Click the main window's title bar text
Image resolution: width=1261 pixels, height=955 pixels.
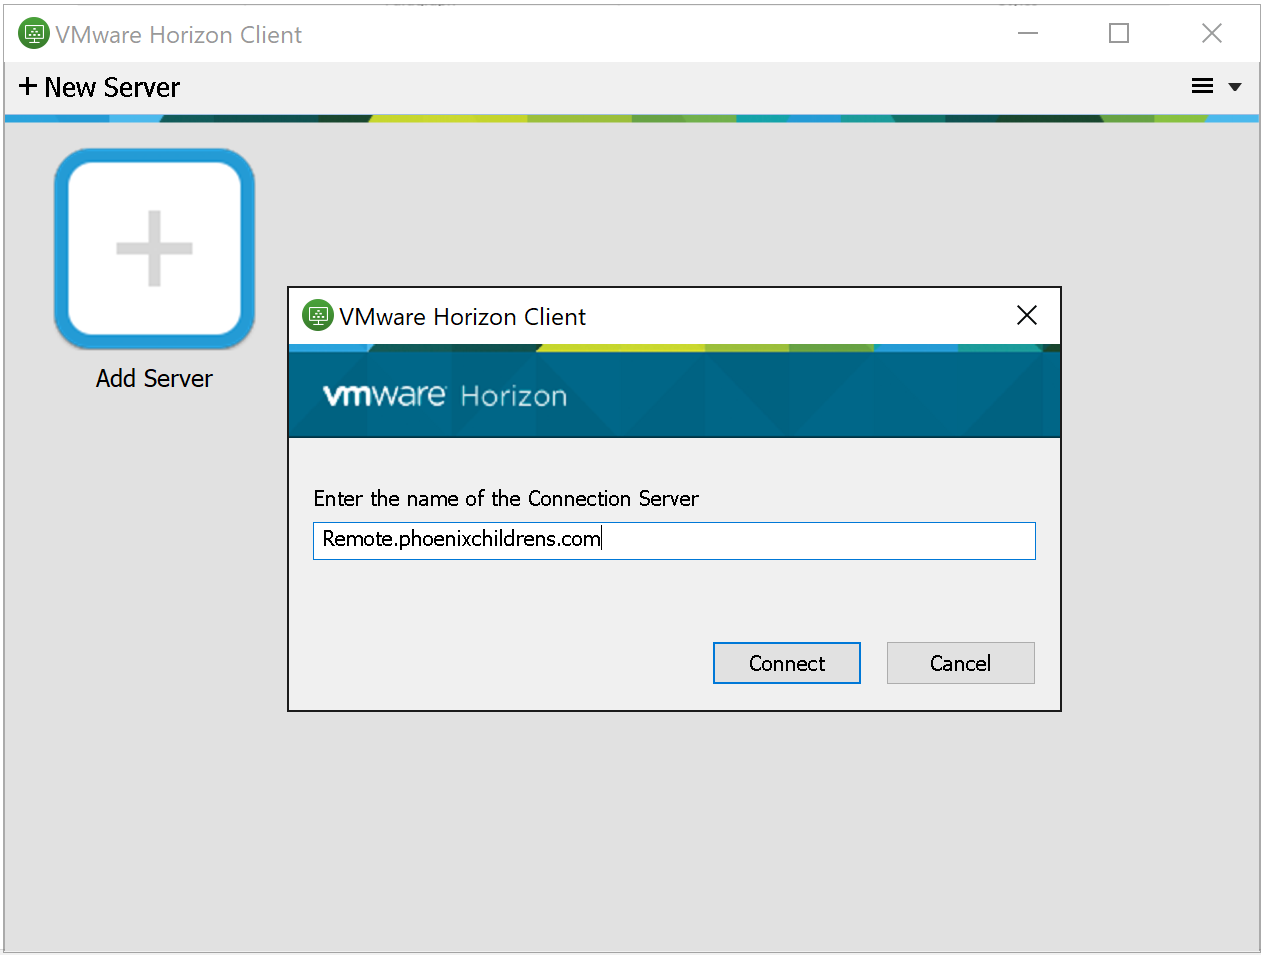click(178, 35)
